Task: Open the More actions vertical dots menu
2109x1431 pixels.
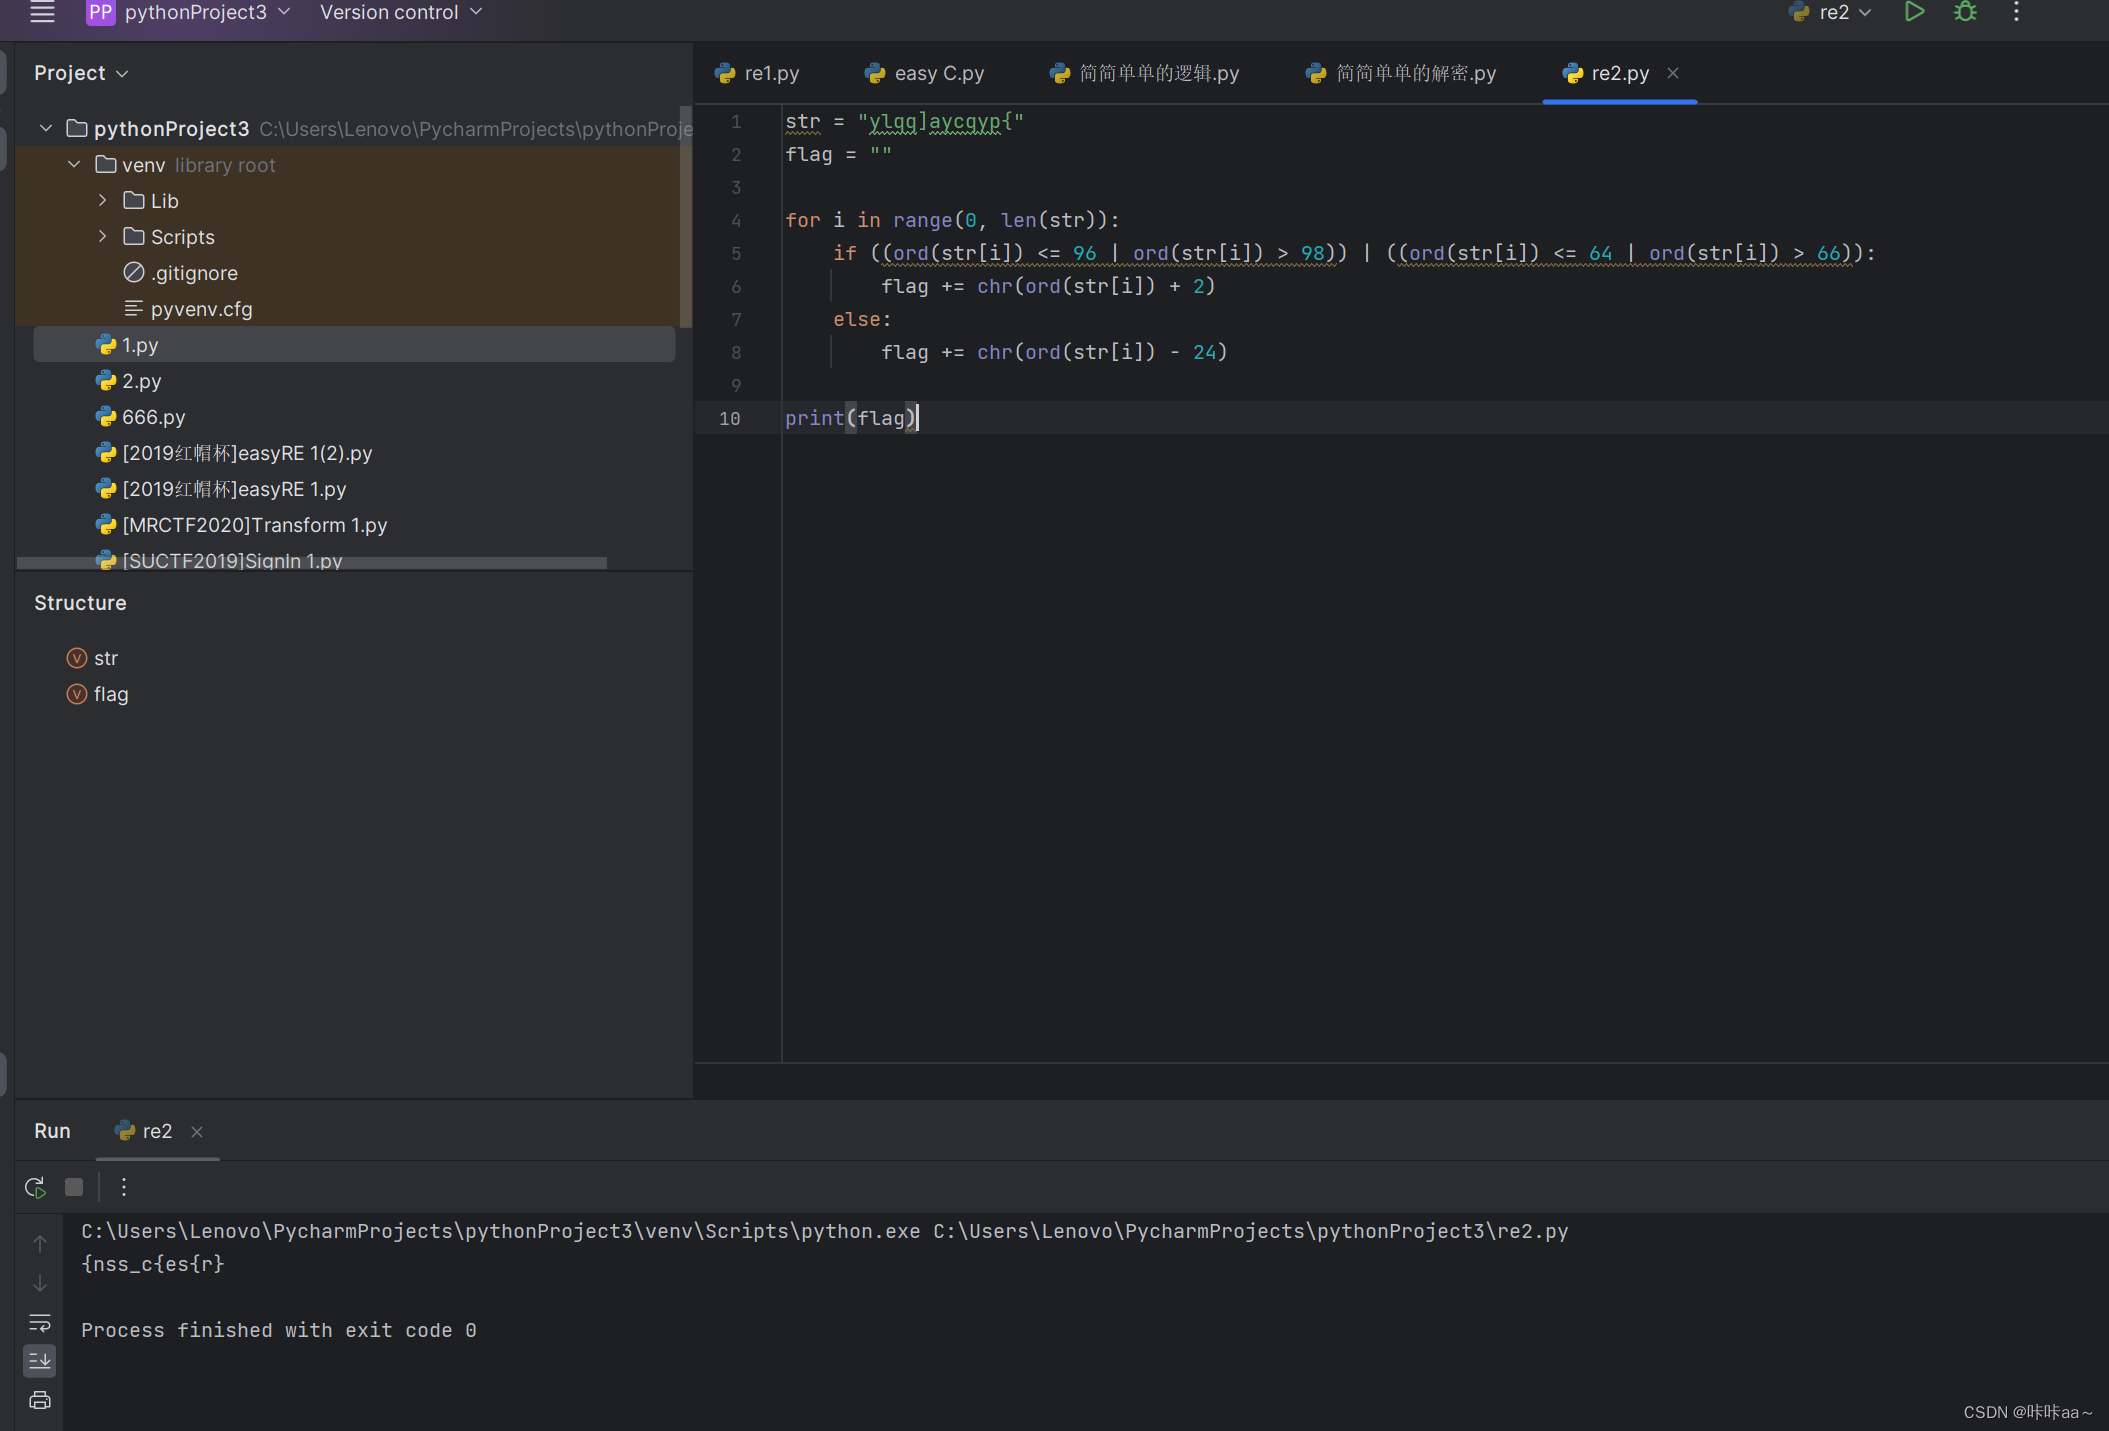Action: 2016,12
